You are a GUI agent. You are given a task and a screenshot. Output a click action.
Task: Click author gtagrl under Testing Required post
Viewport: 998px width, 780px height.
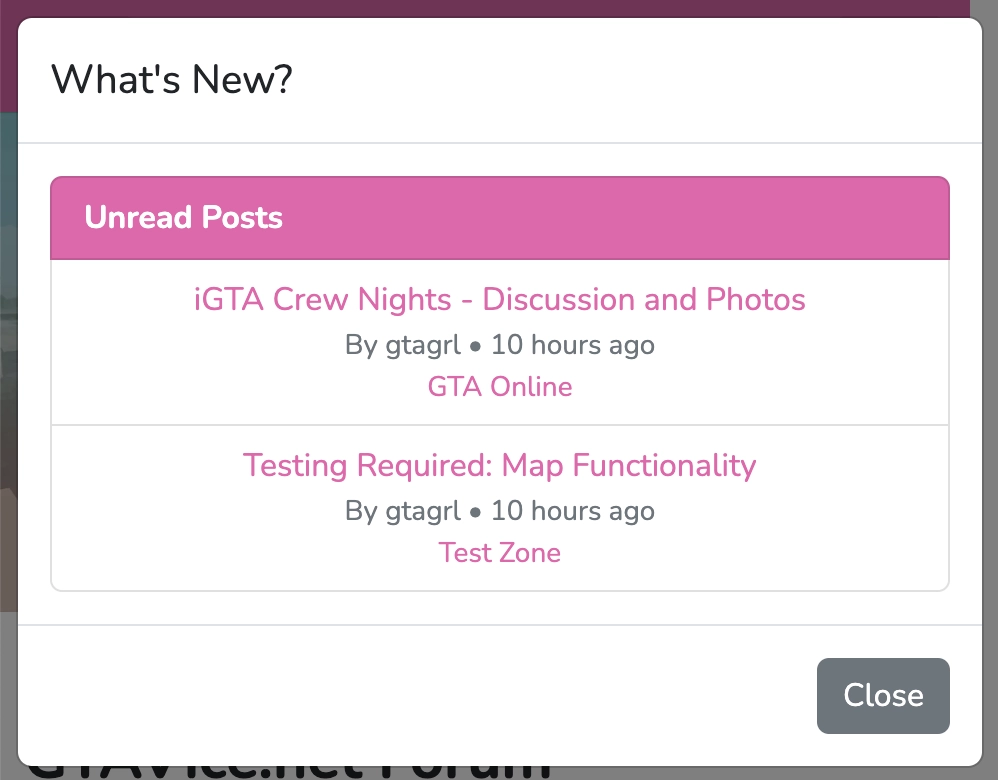click(x=423, y=511)
